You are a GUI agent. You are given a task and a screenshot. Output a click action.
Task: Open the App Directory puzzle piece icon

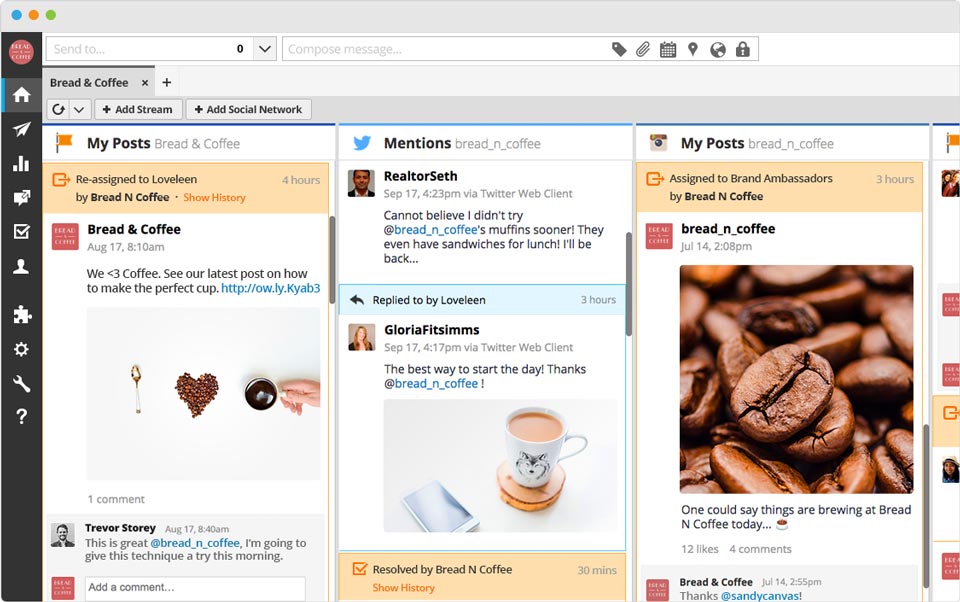pyautogui.click(x=21, y=315)
